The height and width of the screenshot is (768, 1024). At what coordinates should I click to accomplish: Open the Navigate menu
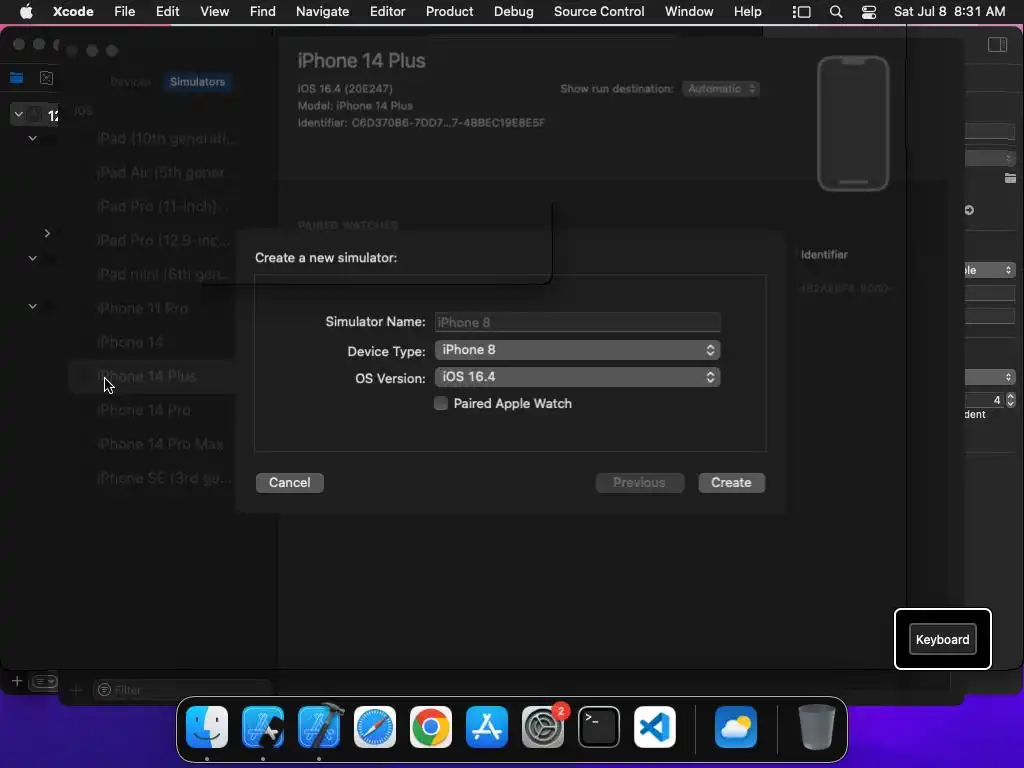pyautogui.click(x=323, y=11)
